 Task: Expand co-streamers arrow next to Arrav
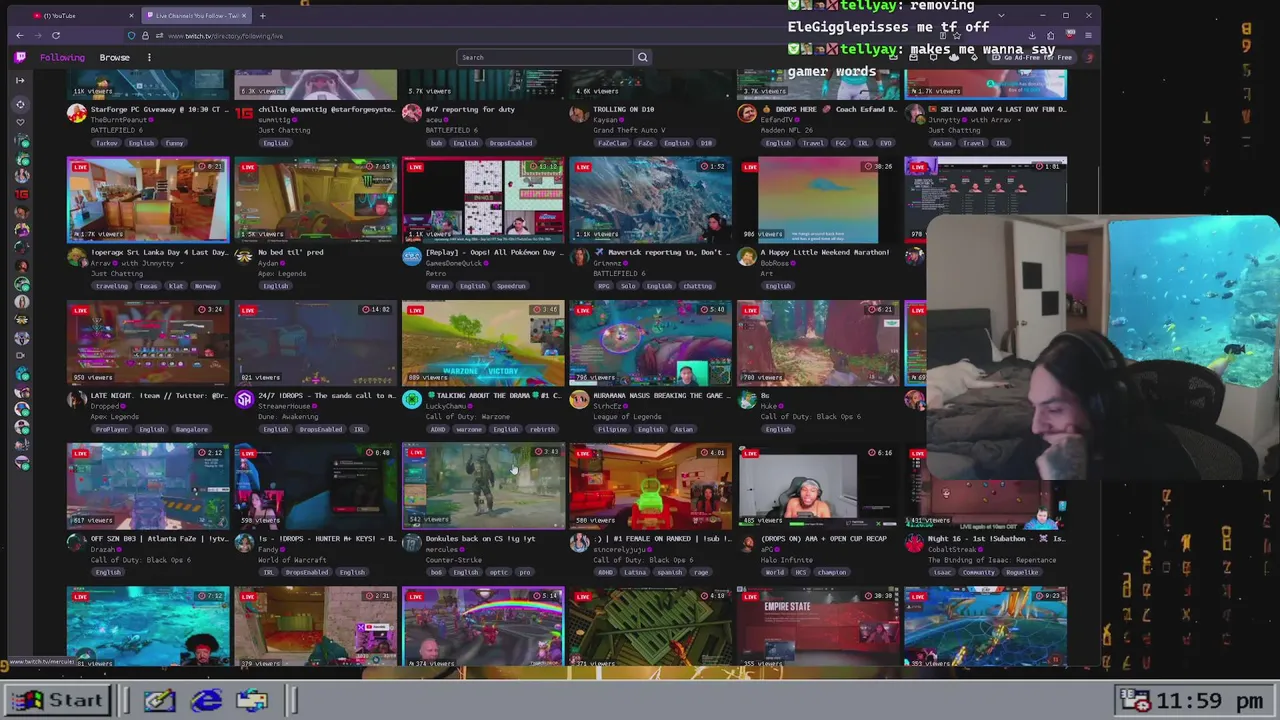182,263
